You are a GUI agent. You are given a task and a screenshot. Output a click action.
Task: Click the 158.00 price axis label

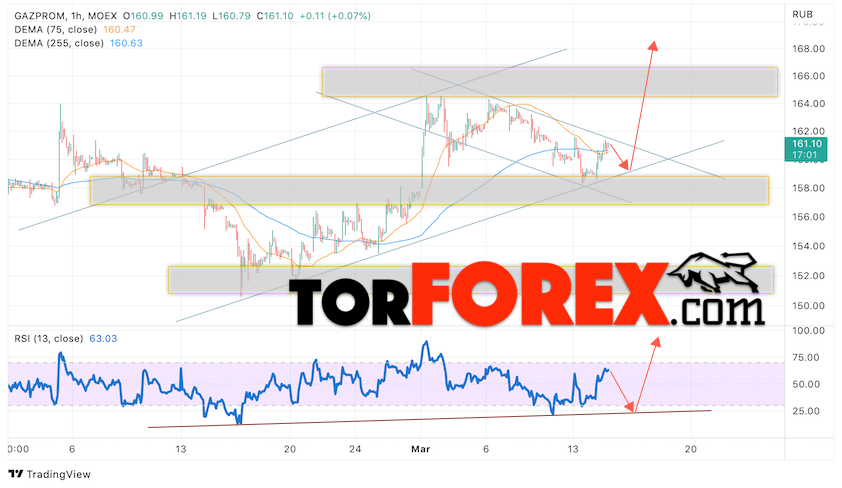pos(808,188)
